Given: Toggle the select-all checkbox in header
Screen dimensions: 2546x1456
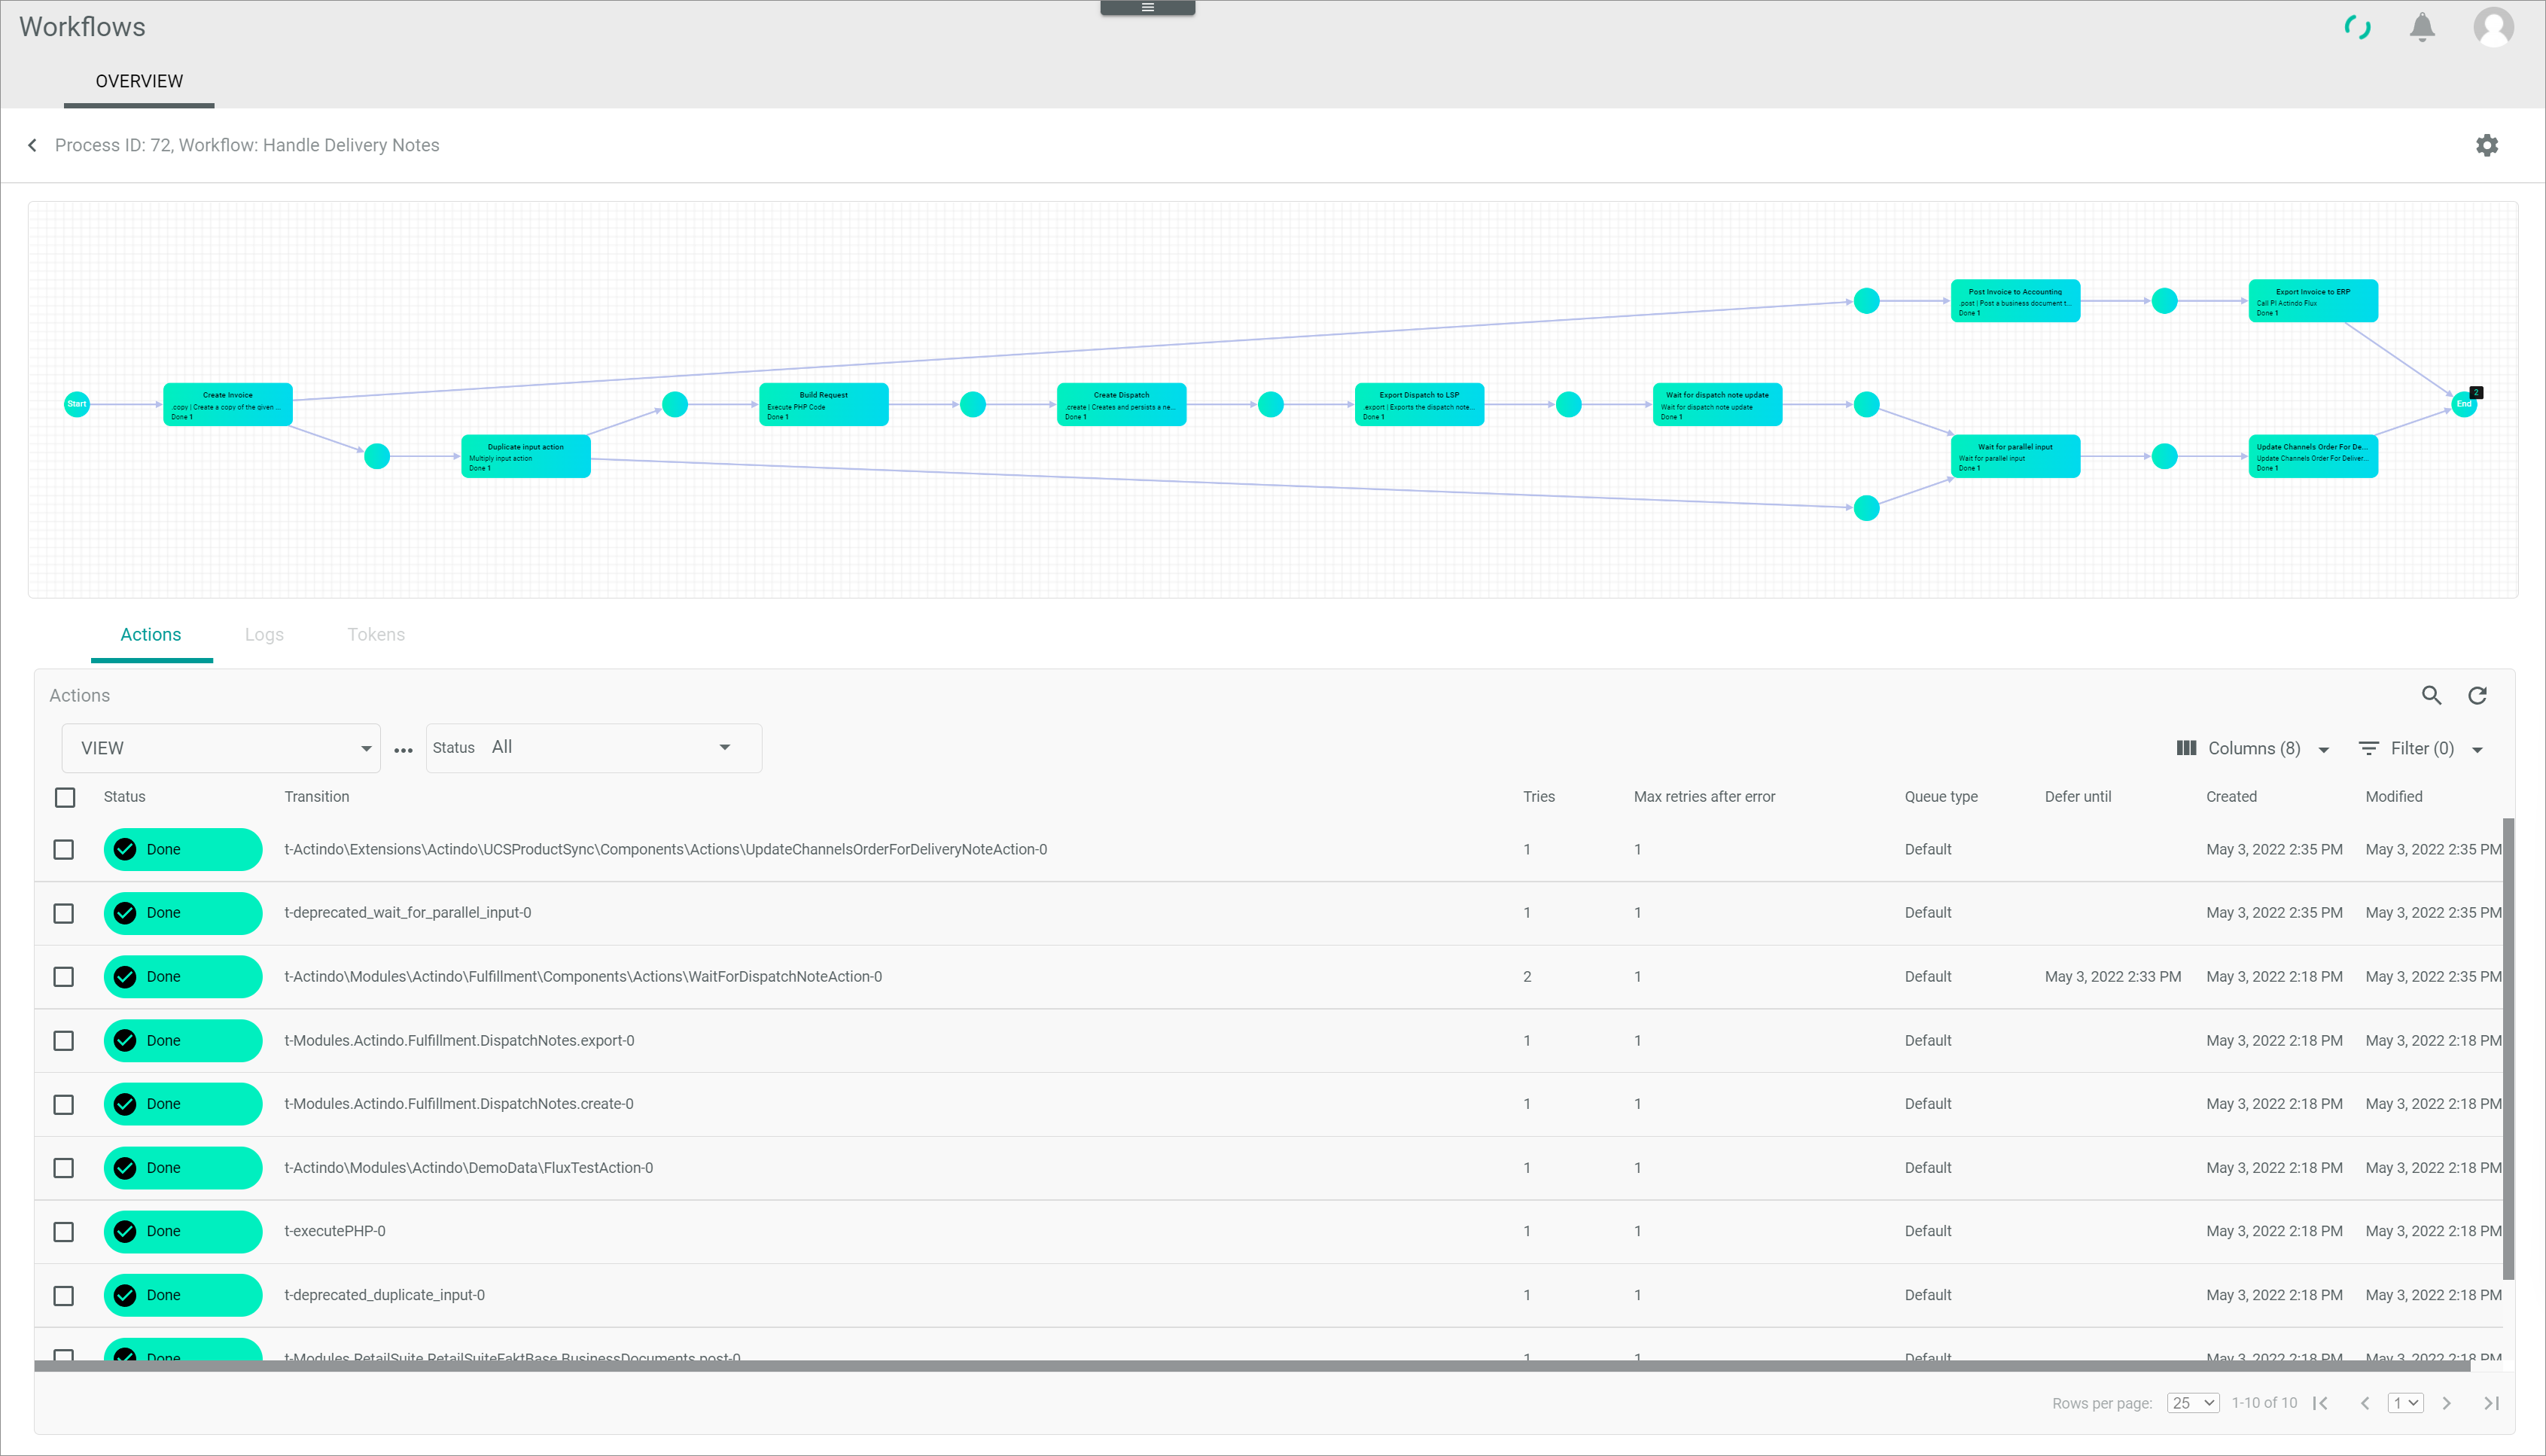Looking at the screenshot, I should tap(65, 797).
